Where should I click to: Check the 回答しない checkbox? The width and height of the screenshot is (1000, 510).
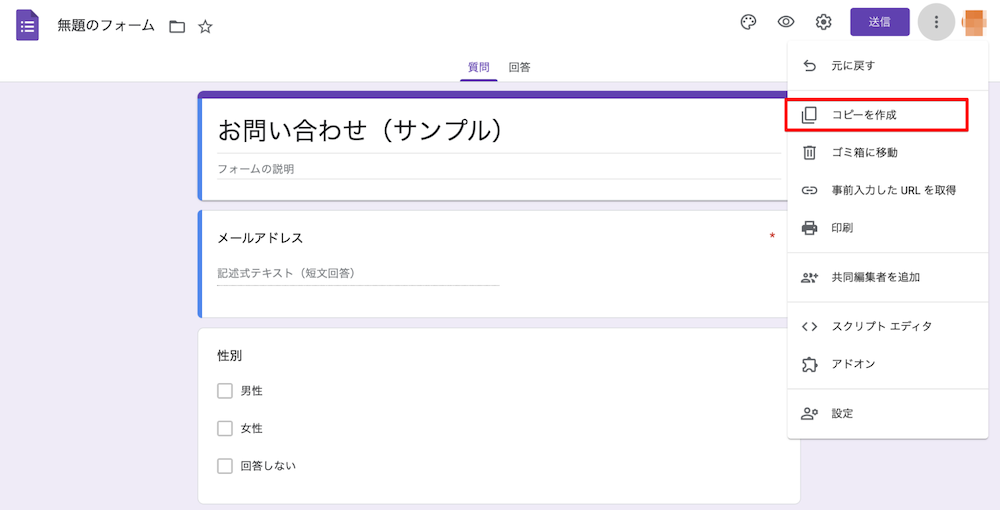pos(224,466)
